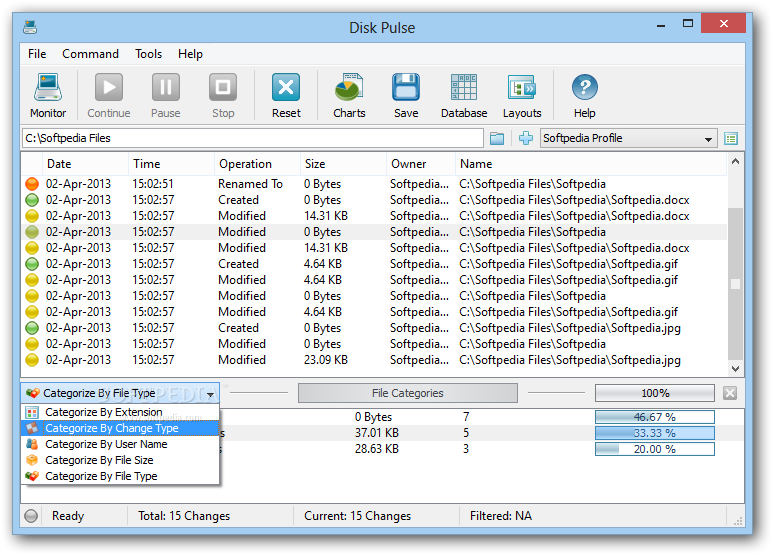Screen dimensions: 773x555
Task: Click the 20.00 % progress bar
Action: [655, 449]
